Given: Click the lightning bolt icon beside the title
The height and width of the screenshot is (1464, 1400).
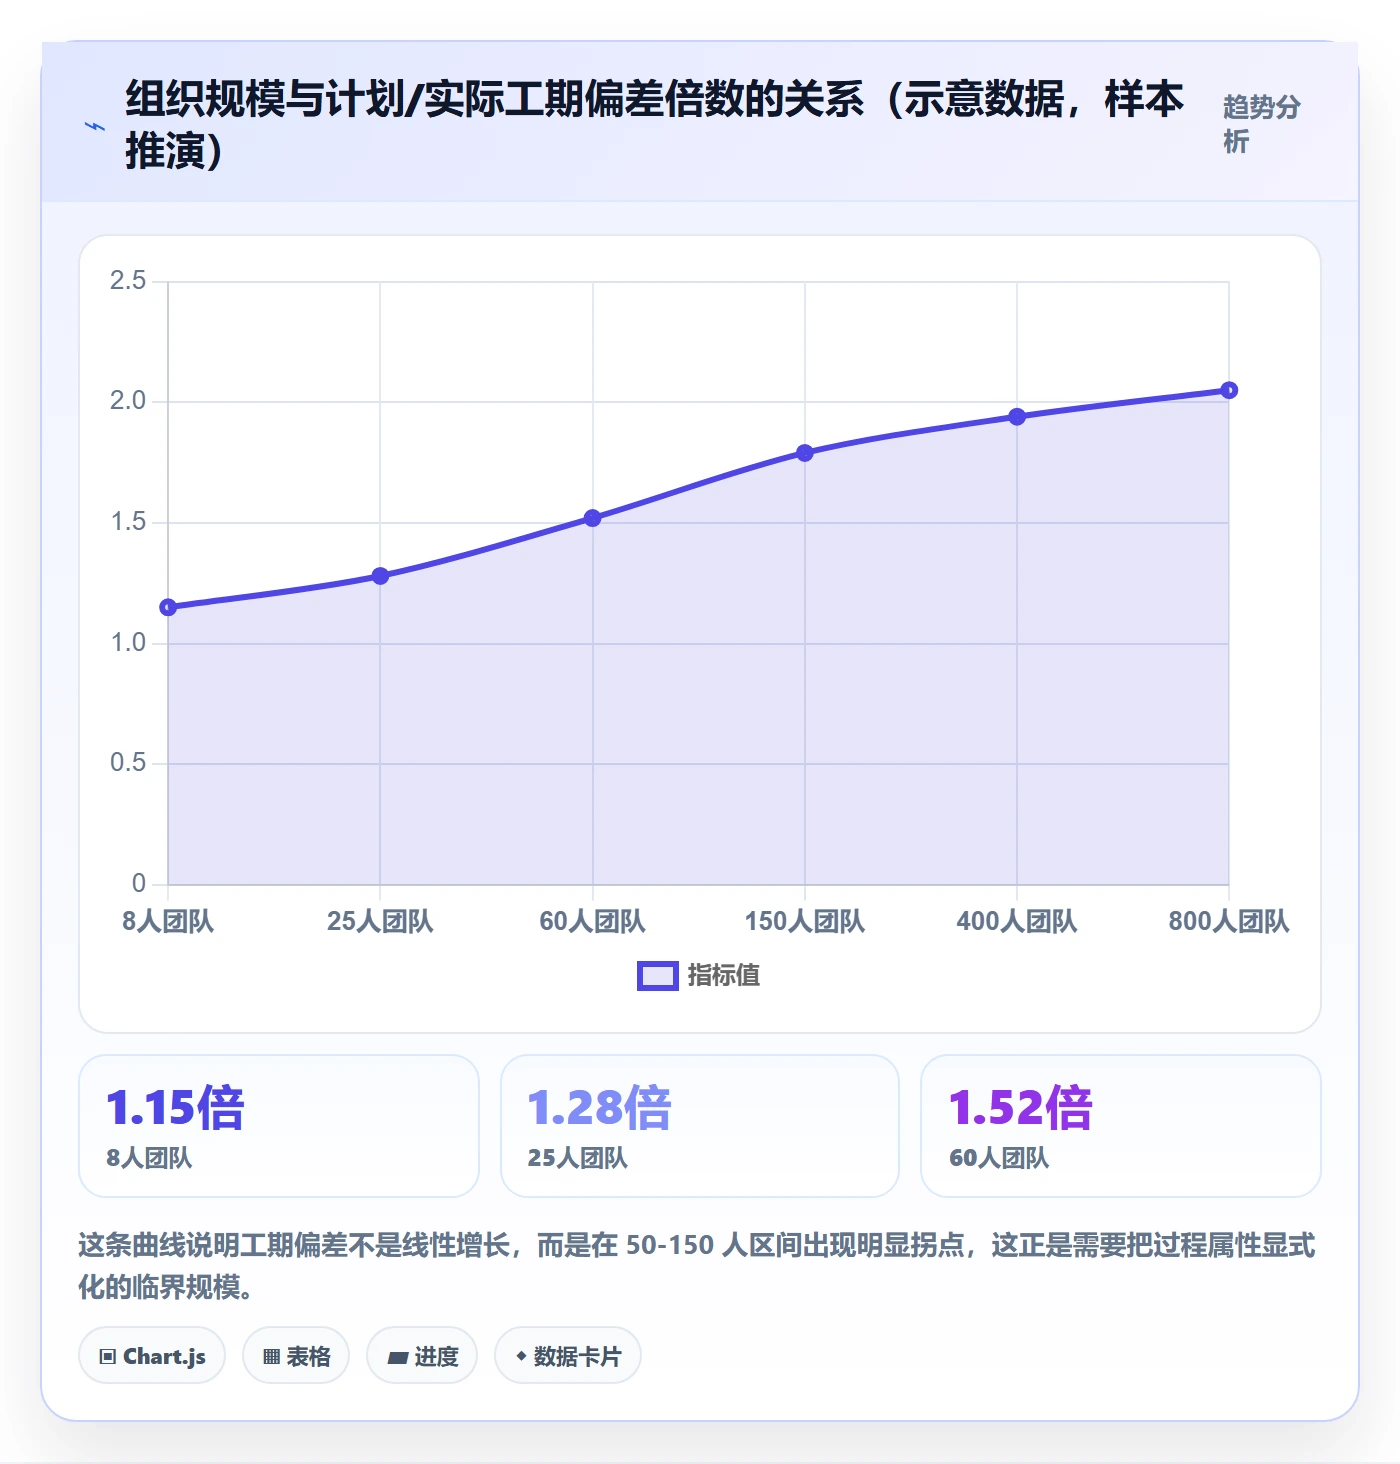Looking at the screenshot, I should click(95, 126).
